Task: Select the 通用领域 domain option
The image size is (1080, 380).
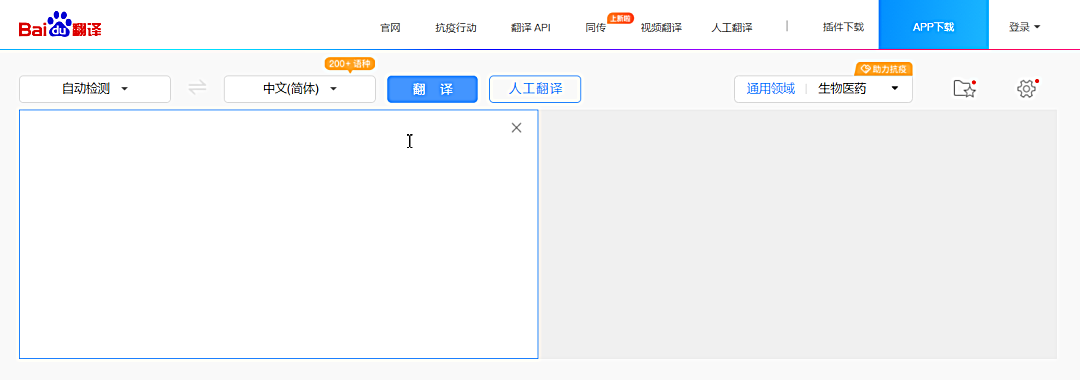Action: pyautogui.click(x=771, y=88)
